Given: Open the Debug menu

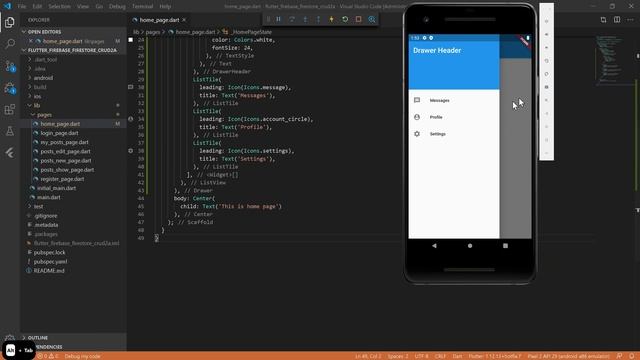Looking at the screenshot, I should (117, 7).
